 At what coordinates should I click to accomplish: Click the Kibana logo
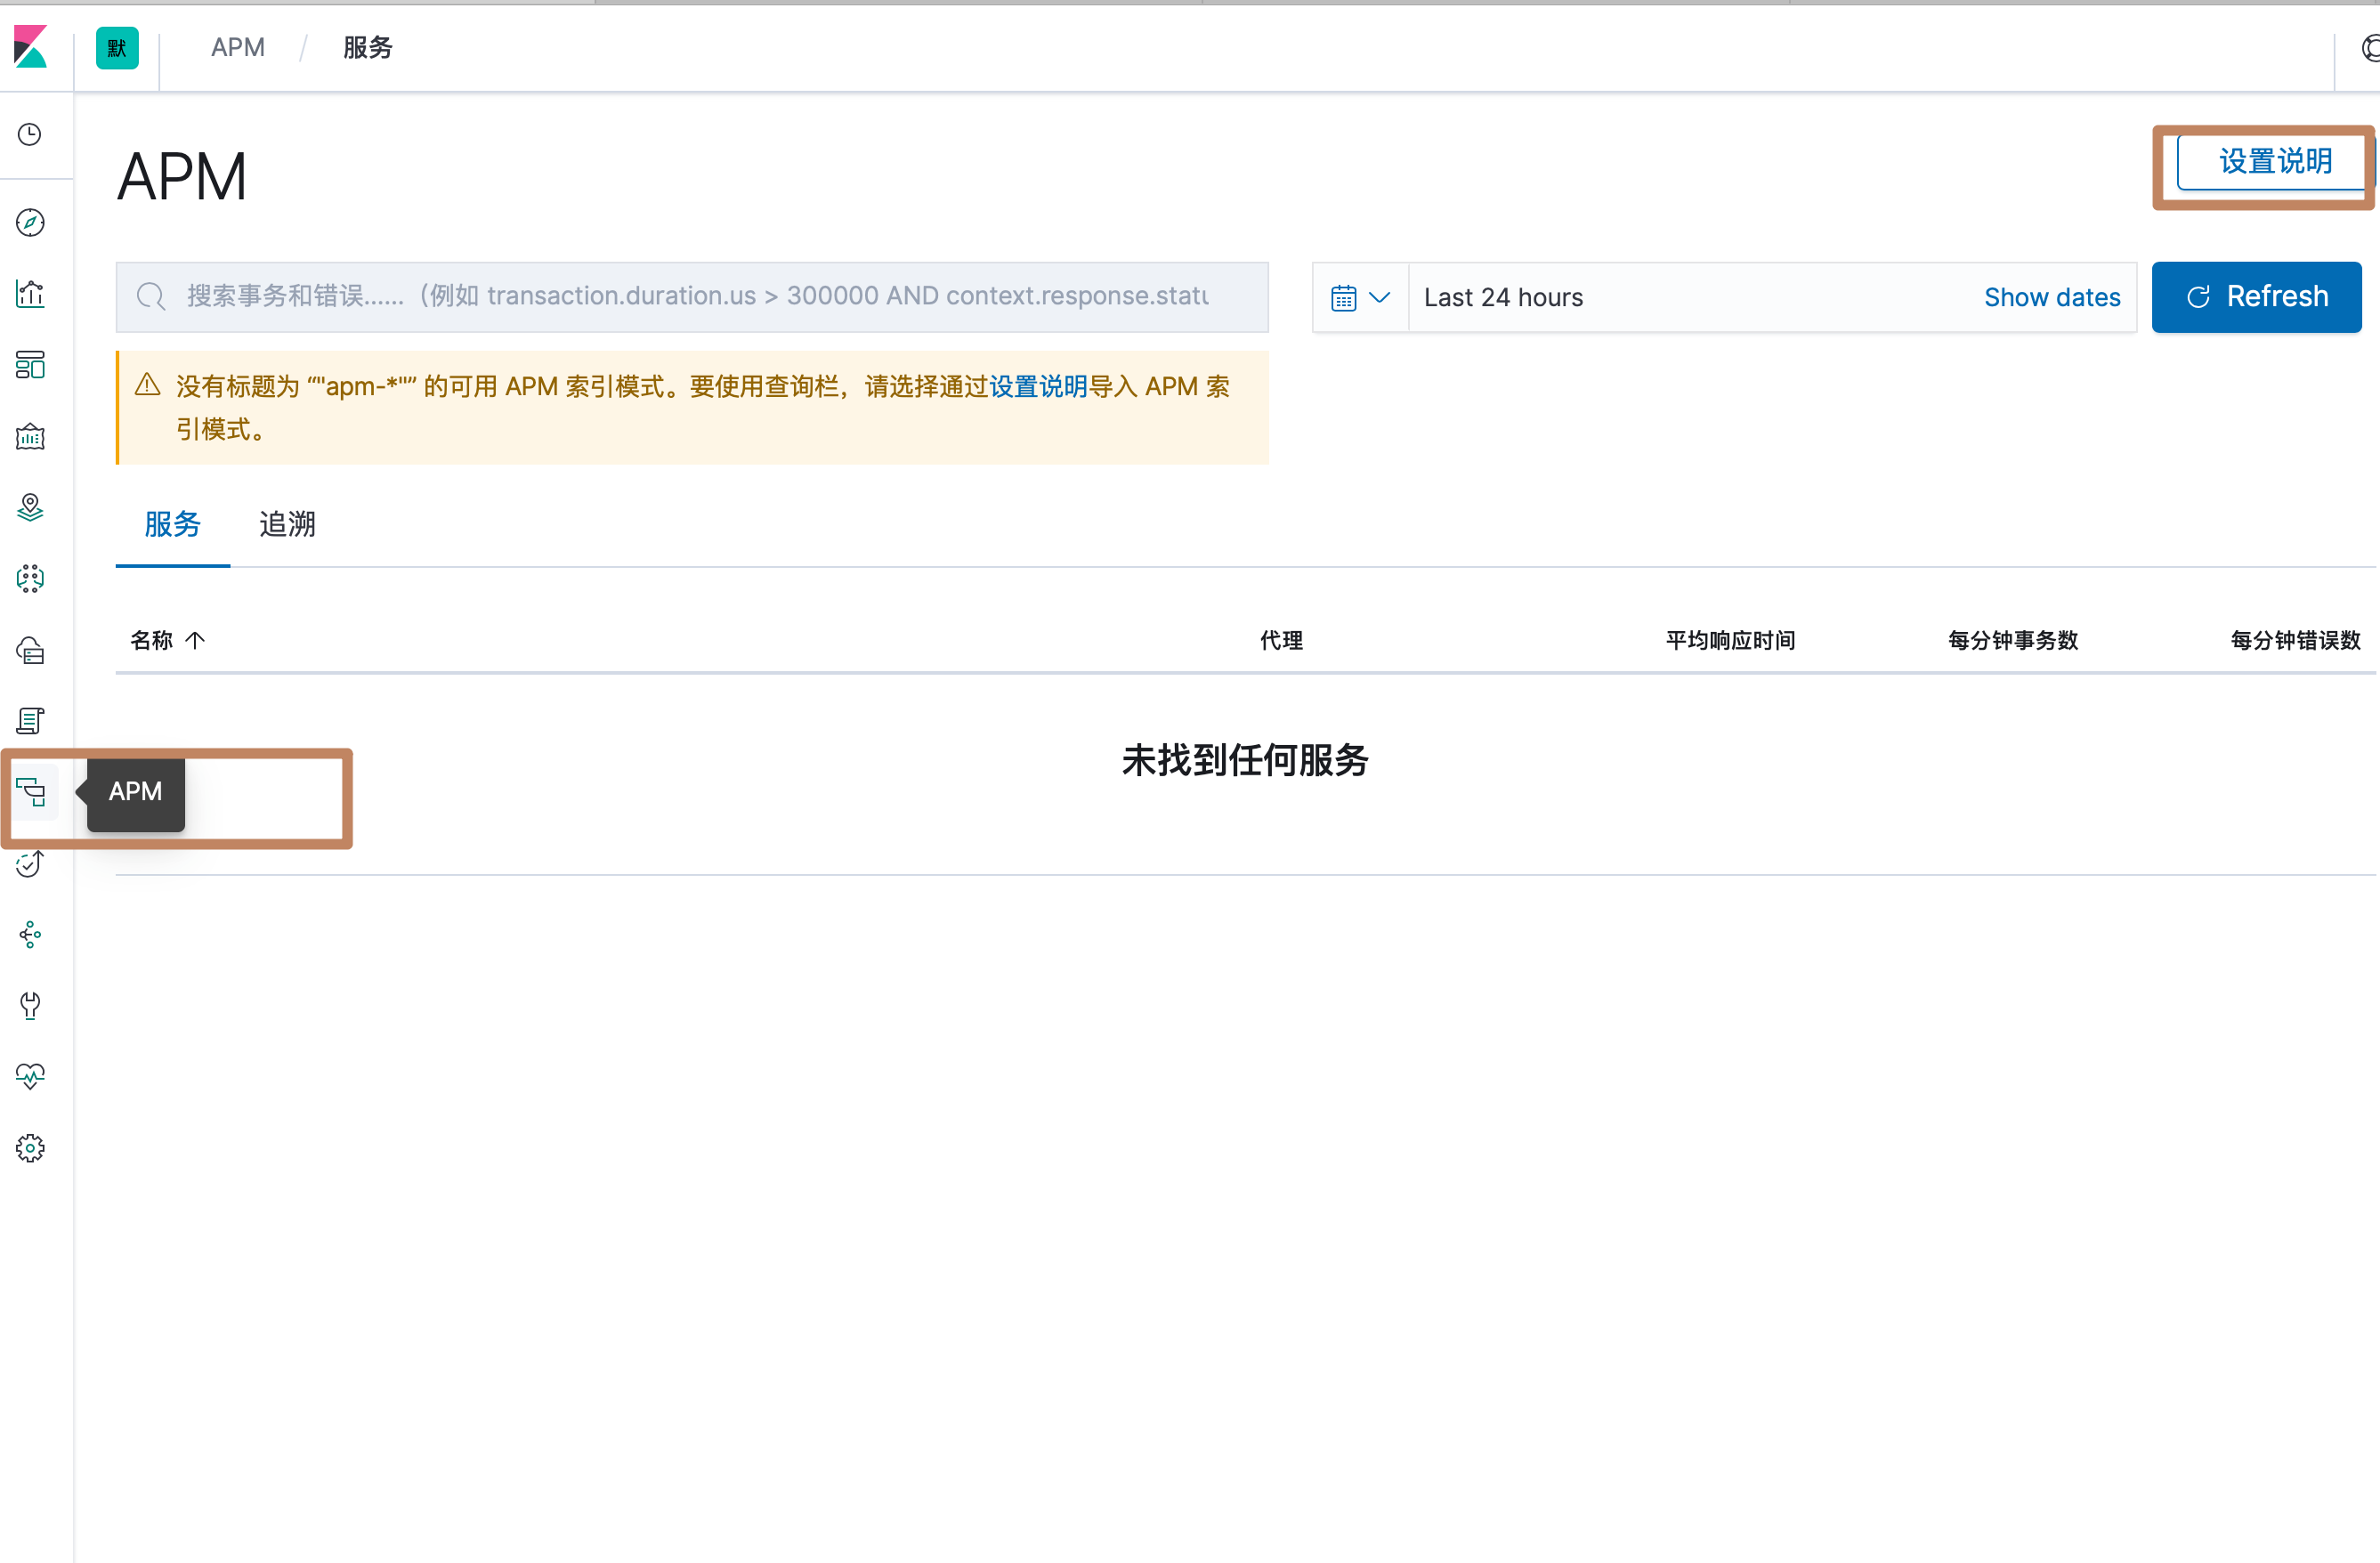(31, 47)
